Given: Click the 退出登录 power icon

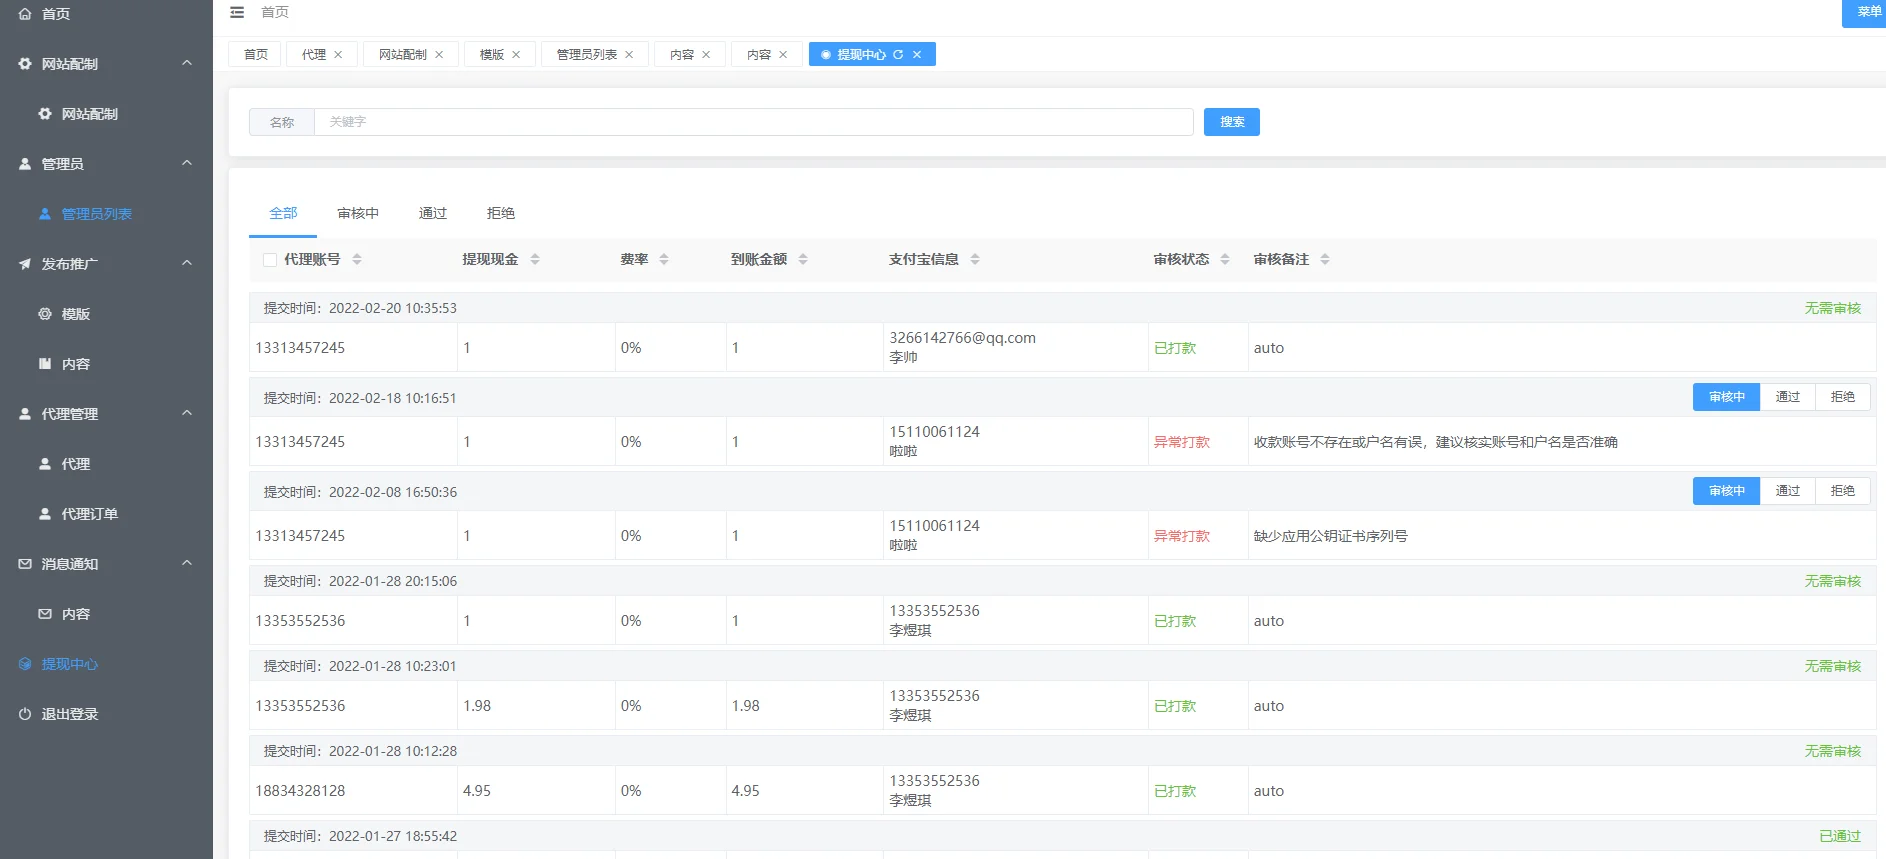Looking at the screenshot, I should pyautogui.click(x=25, y=714).
